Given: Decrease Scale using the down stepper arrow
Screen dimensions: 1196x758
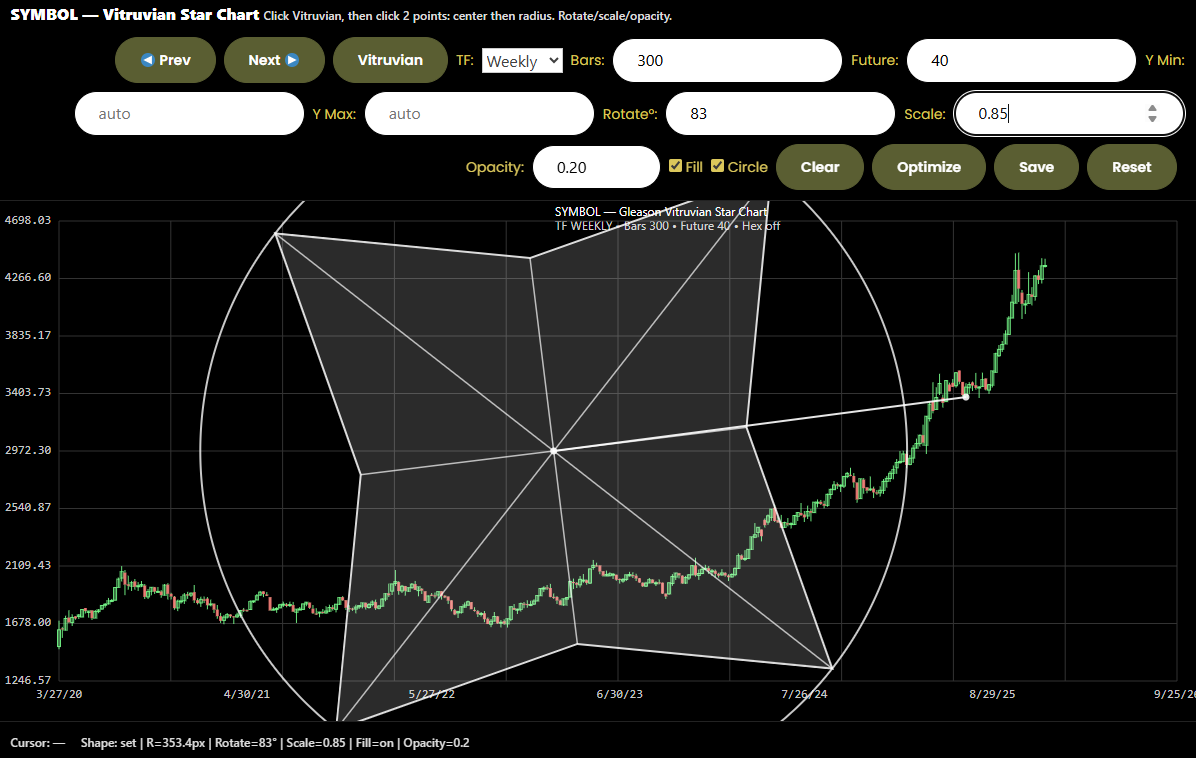Looking at the screenshot, I should point(1152,119).
